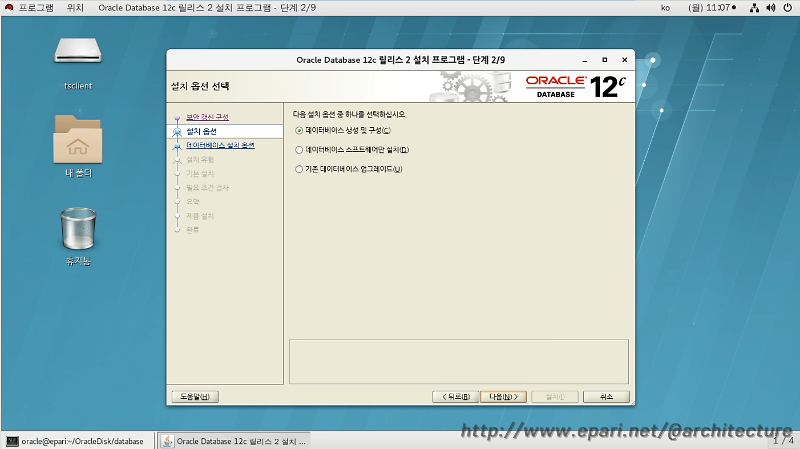Select 데이터베이스 생성 및 구성 radio option
This screenshot has height=449, width=800.
pos(299,131)
